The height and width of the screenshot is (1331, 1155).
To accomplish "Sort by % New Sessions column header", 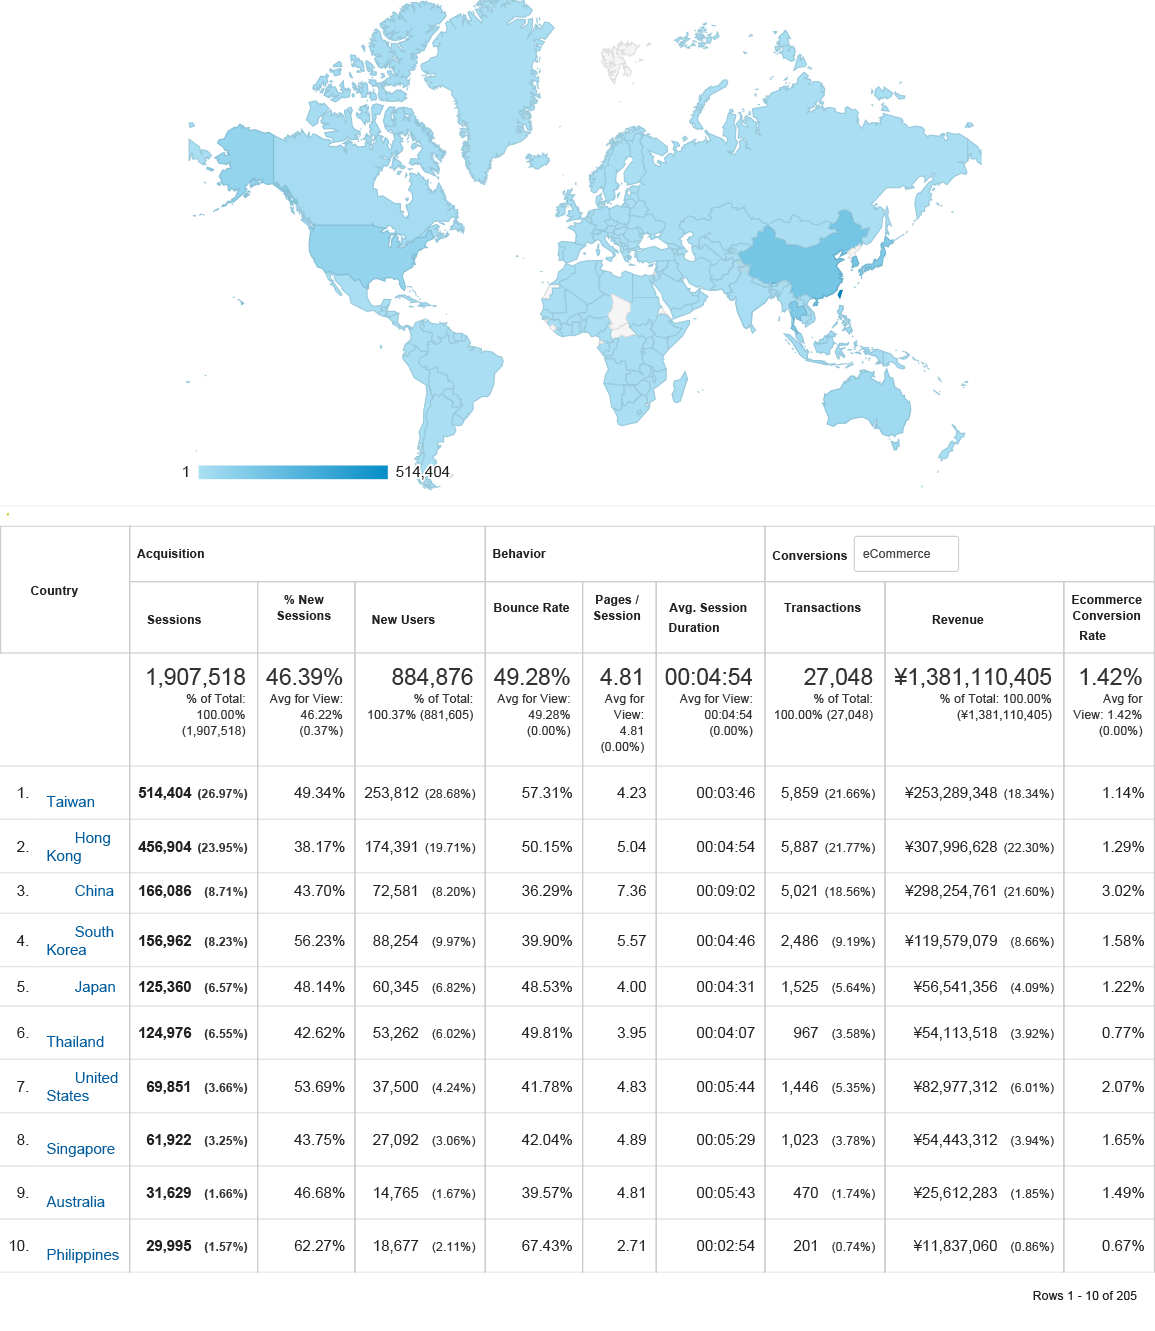I will coord(304,608).
